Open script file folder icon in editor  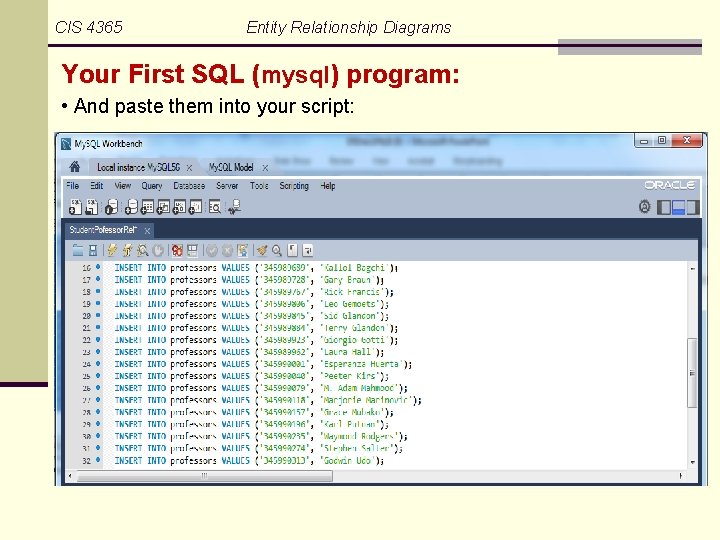pos(78,250)
